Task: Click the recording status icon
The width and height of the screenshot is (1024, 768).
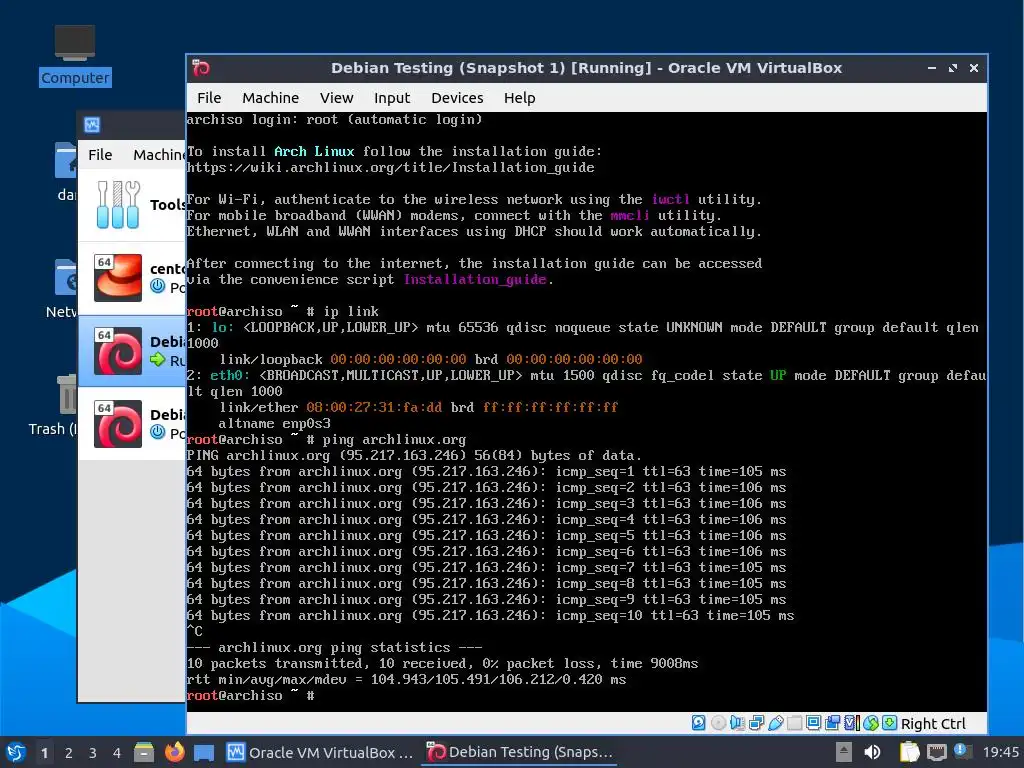Action: [832, 723]
